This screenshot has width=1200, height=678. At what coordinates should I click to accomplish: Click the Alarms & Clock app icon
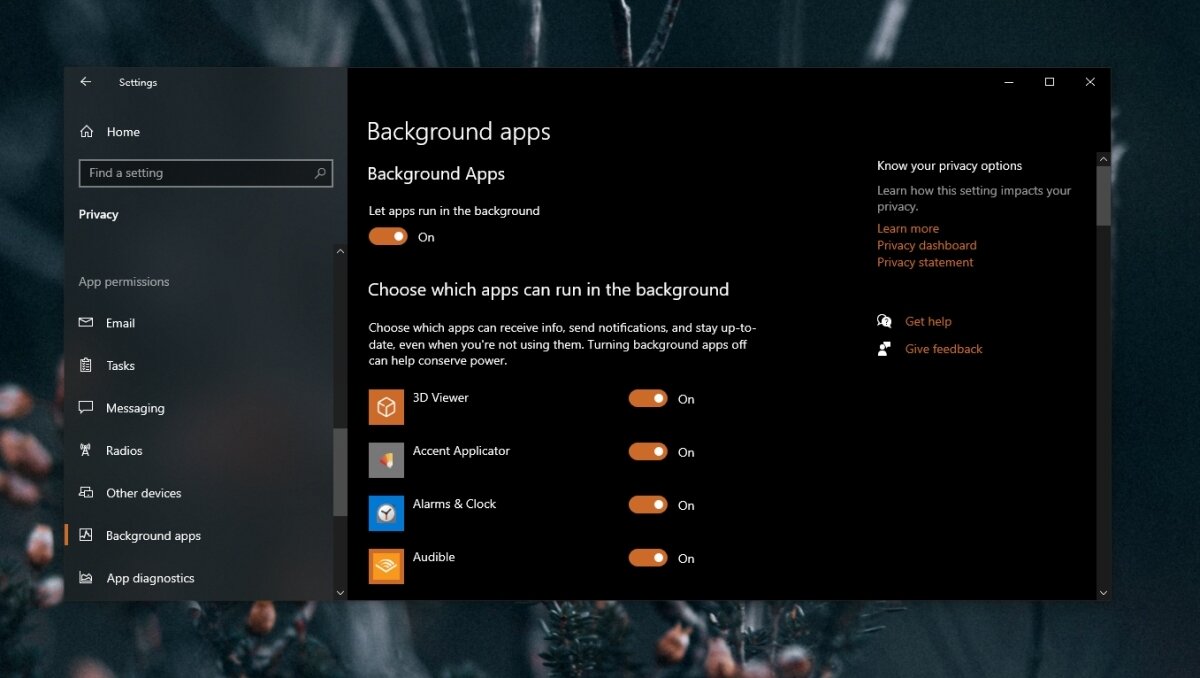386,513
